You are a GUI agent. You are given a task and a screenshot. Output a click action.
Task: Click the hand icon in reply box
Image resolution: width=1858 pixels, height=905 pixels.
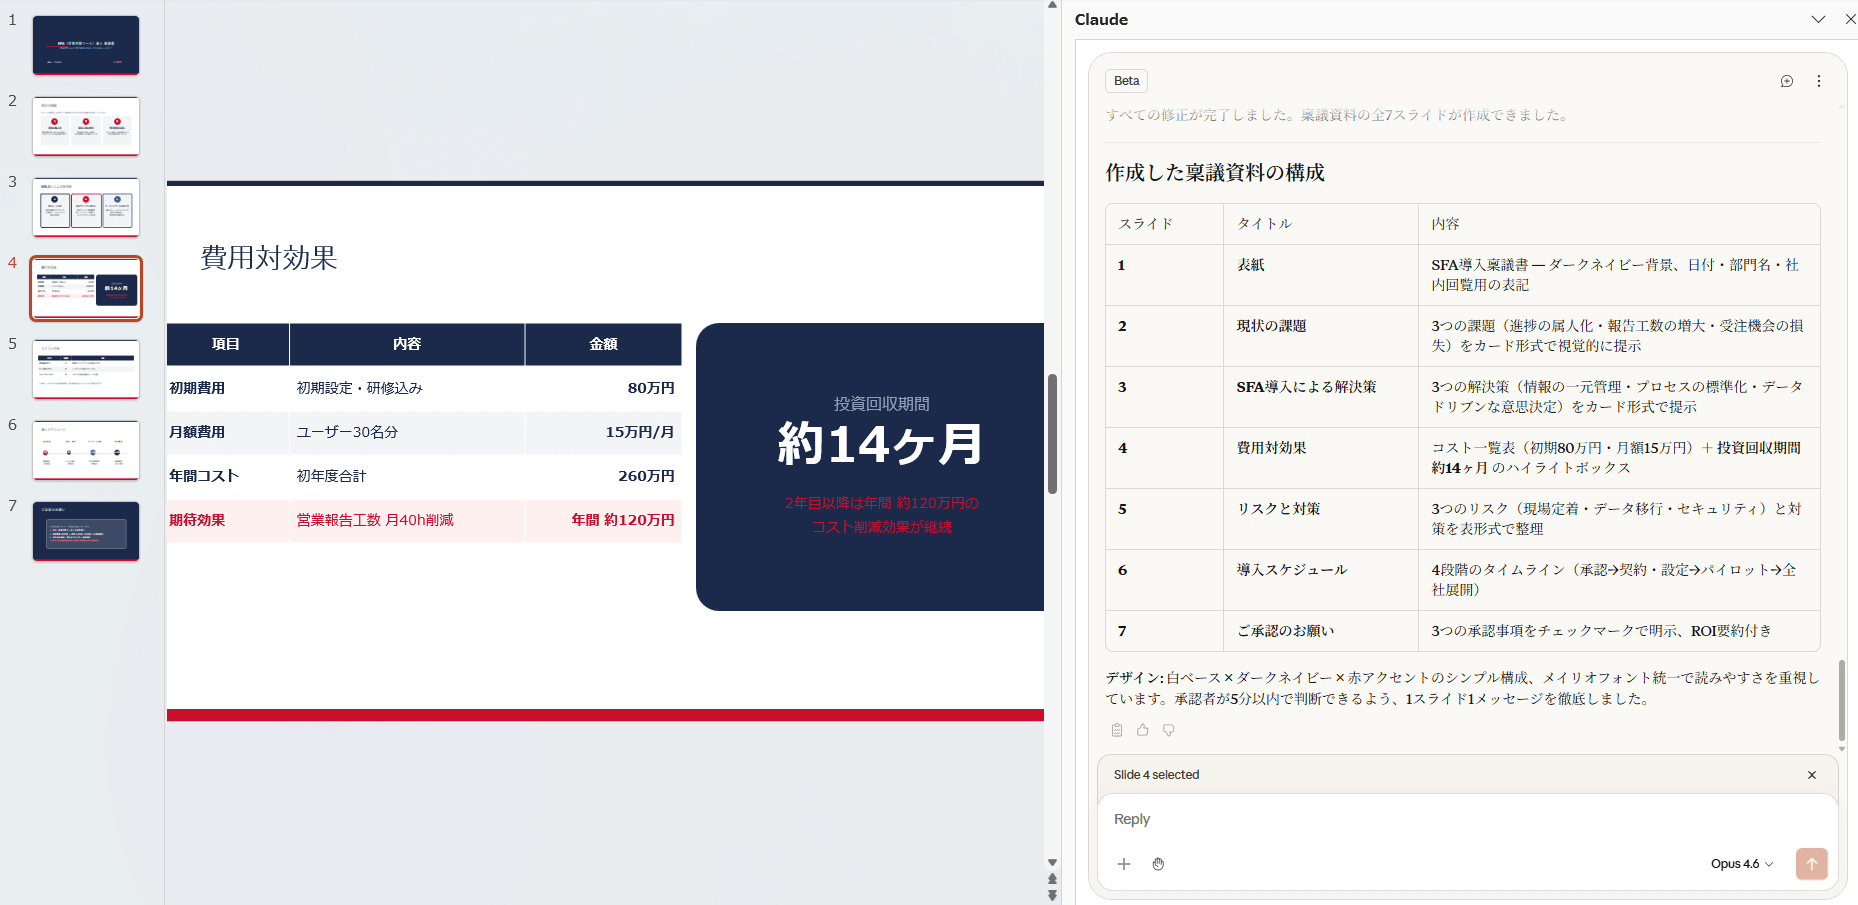tap(1158, 864)
